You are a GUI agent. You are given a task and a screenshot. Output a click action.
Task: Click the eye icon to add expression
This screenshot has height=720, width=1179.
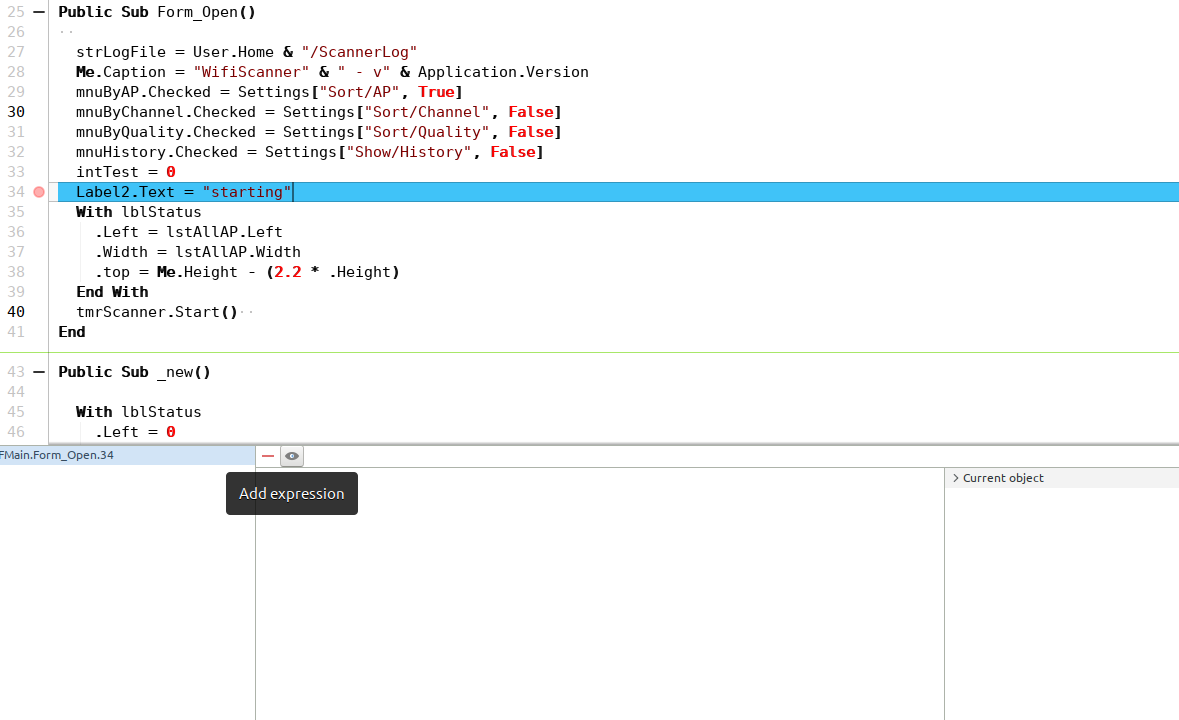291,456
